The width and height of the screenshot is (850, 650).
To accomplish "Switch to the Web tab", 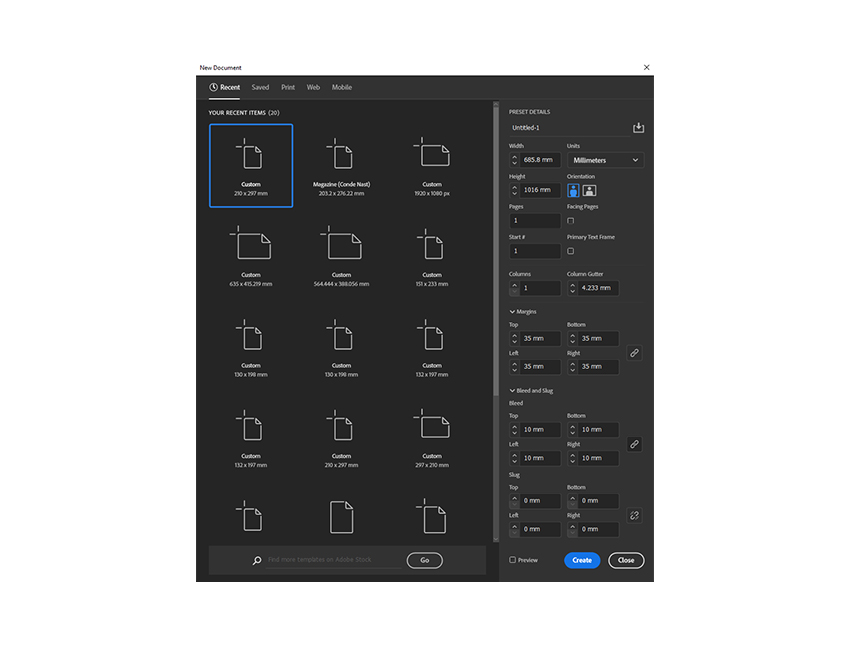I will (313, 87).
